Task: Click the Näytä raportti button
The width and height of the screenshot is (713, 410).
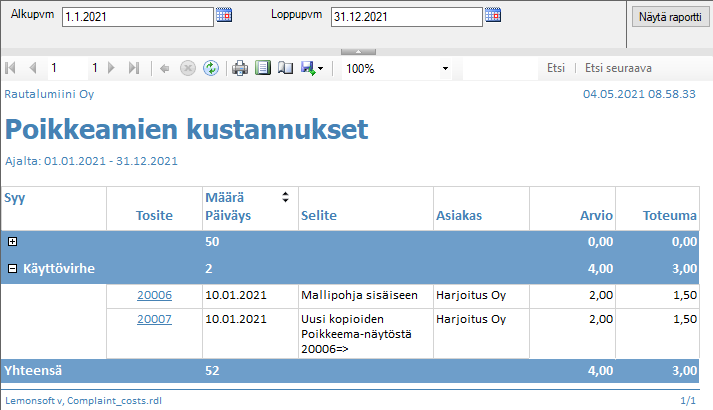Action: tap(670, 17)
